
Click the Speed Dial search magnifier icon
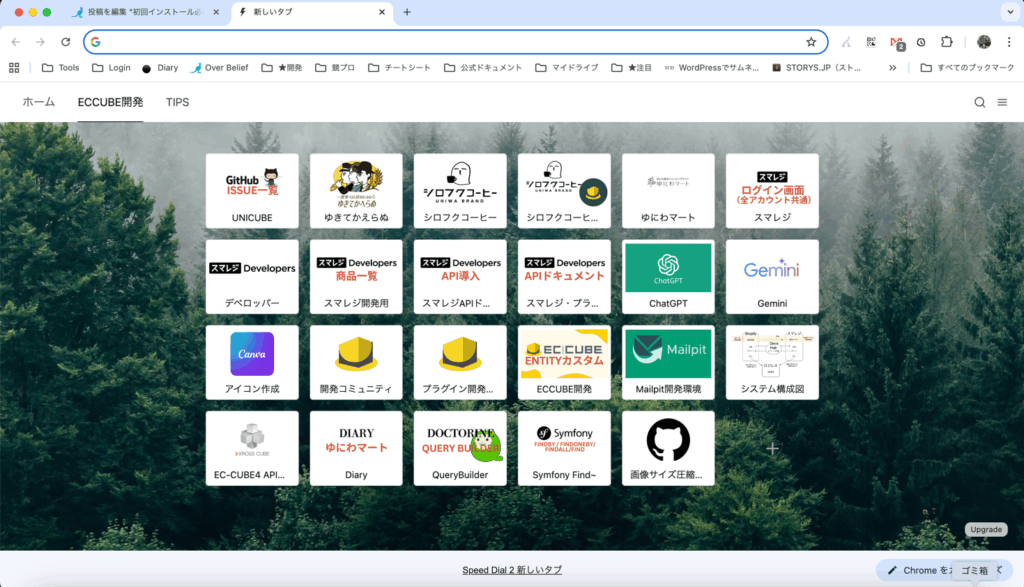click(980, 102)
